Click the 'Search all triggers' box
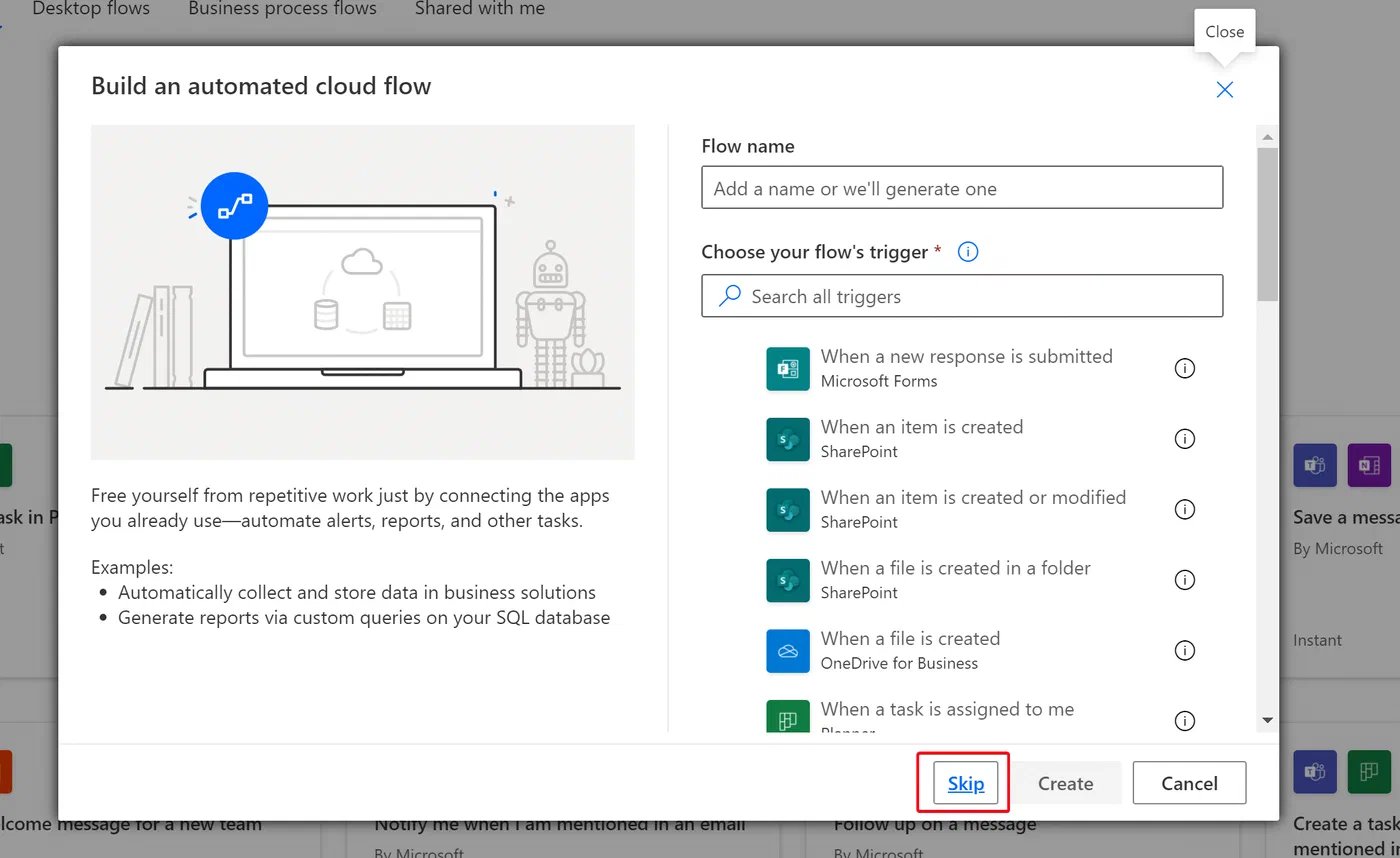The image size is (1400, 858). click(x=962, y=296)
